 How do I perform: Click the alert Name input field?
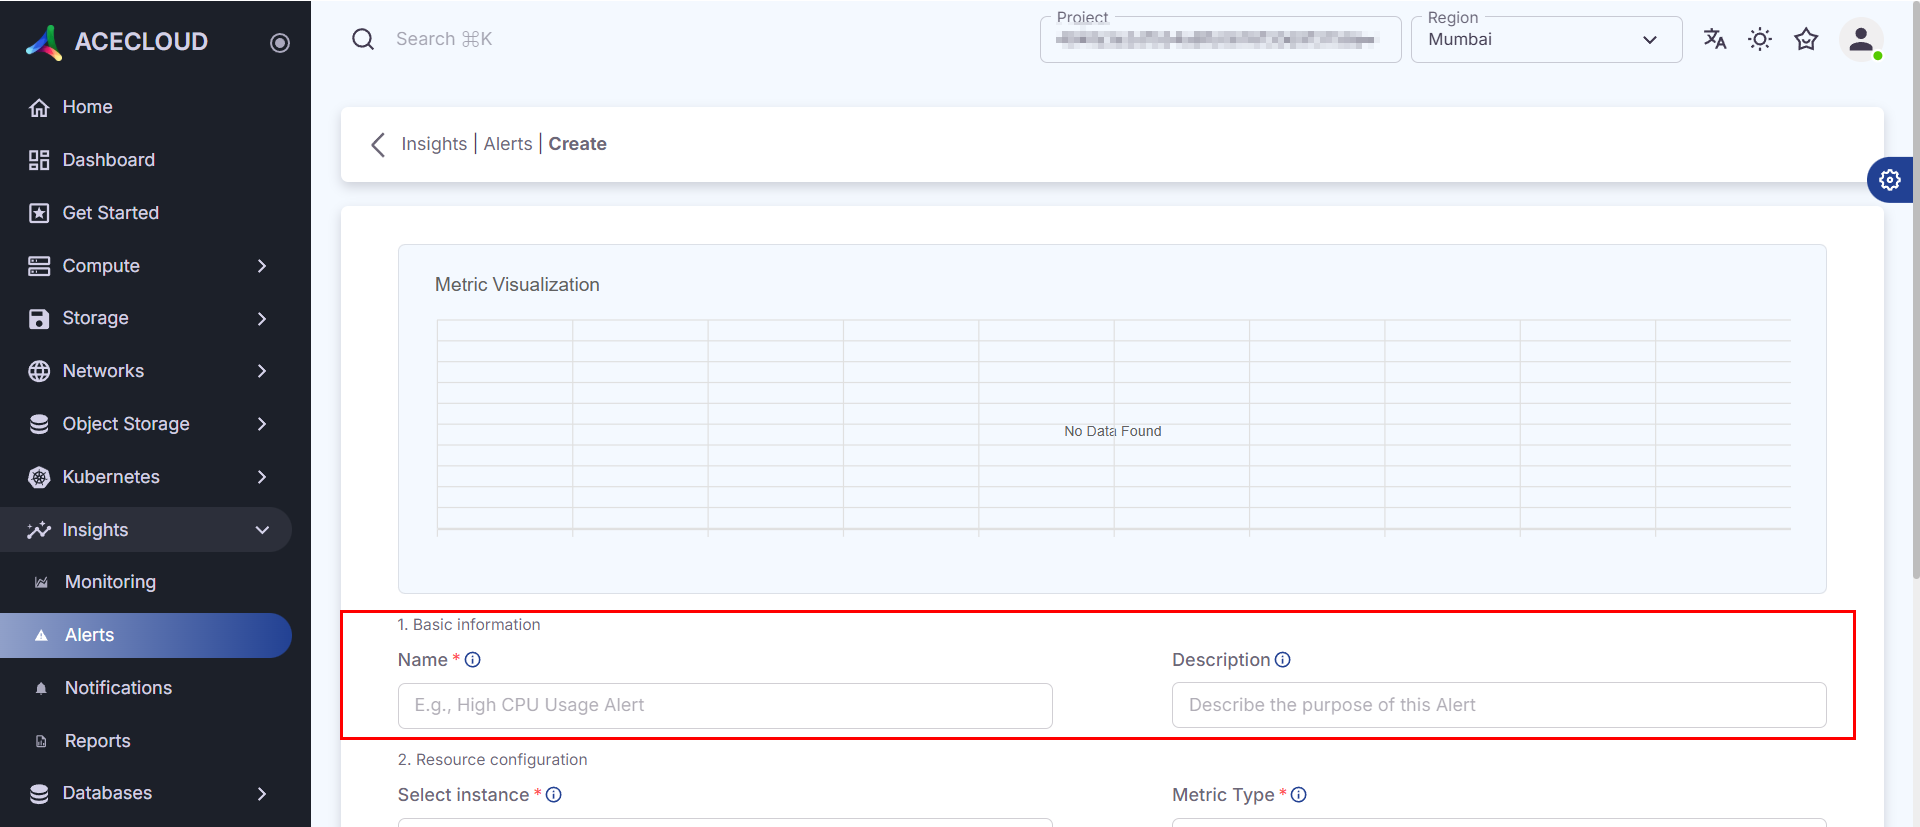[x=725, y=706]
